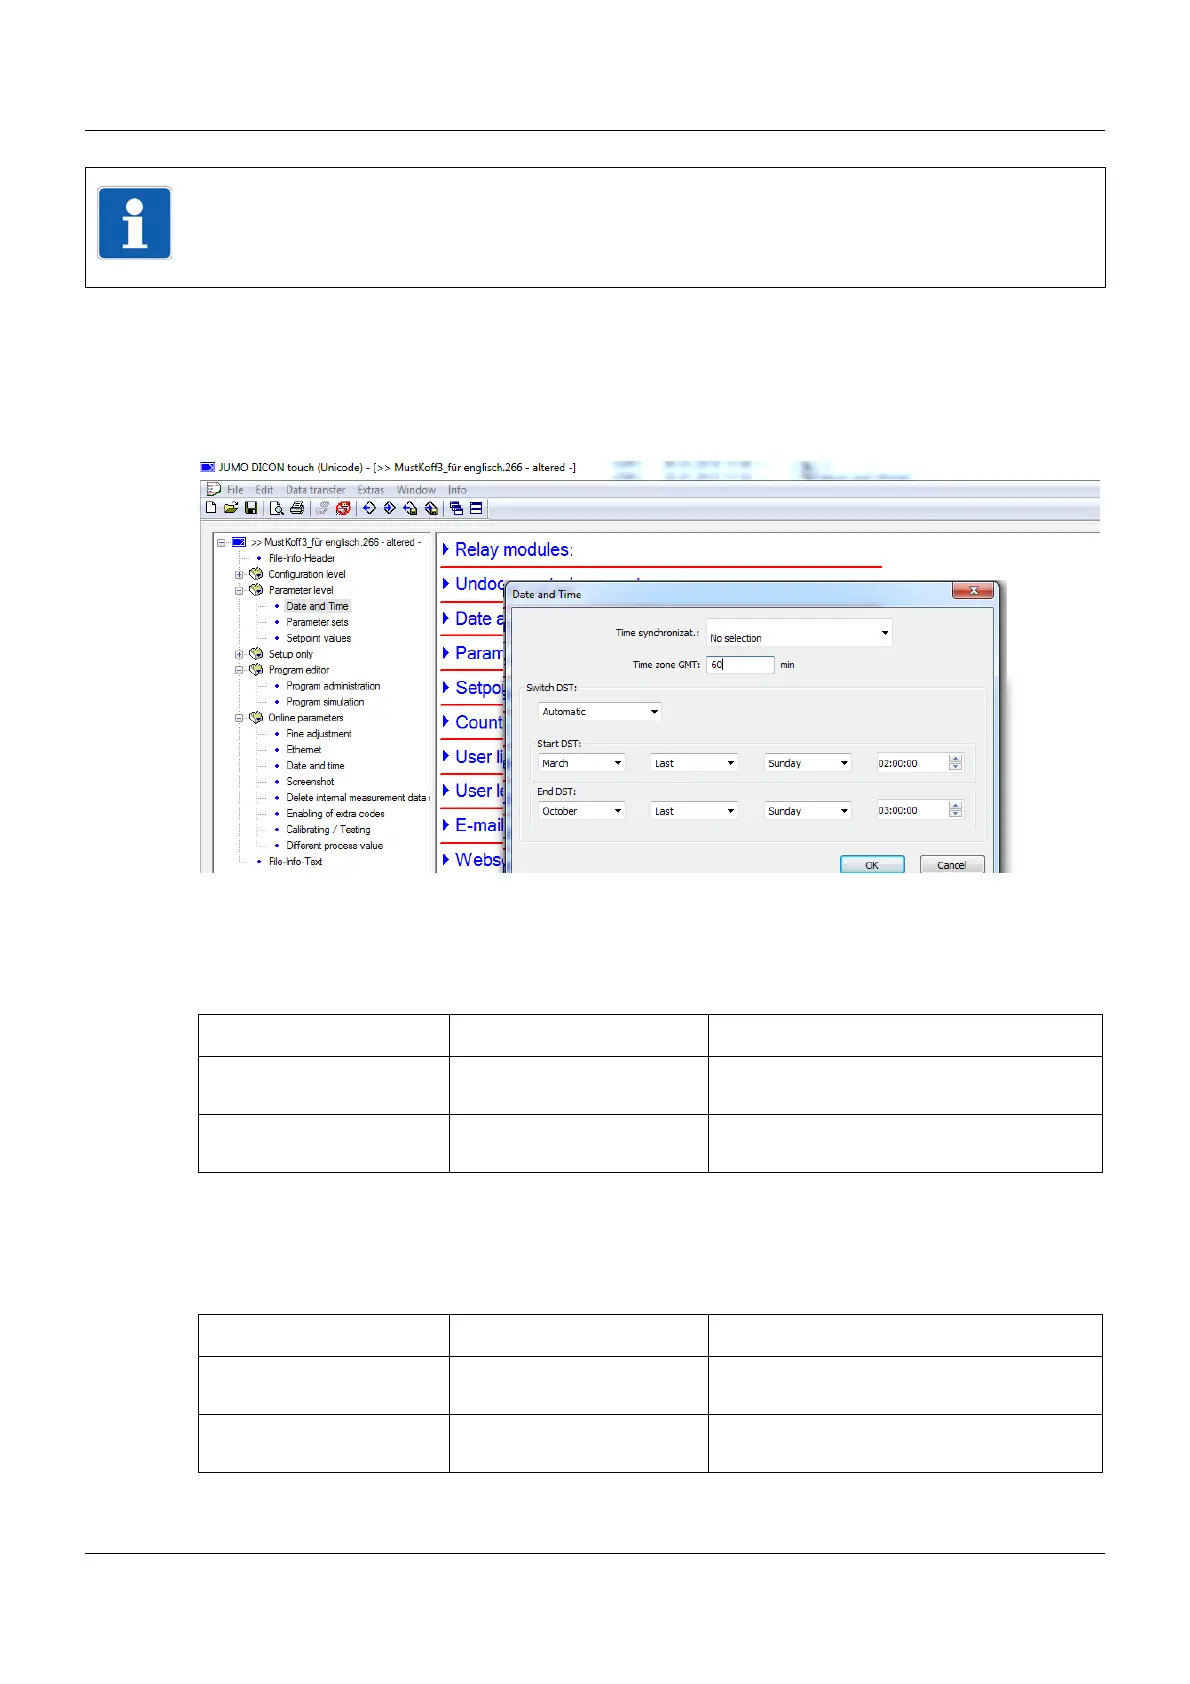Click the tile windows toolbar icon
1190x1684 pixels.
click(476, 508)
